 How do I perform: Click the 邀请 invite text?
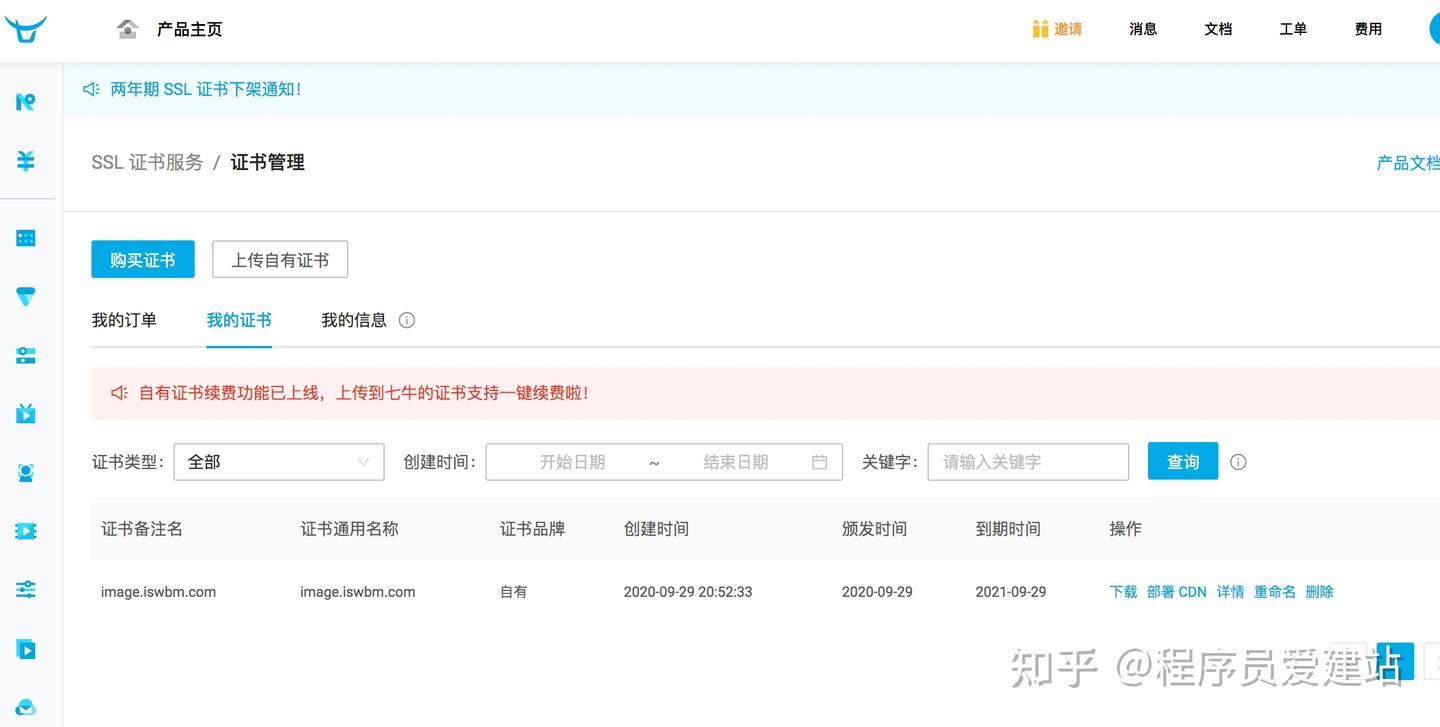1068,29
